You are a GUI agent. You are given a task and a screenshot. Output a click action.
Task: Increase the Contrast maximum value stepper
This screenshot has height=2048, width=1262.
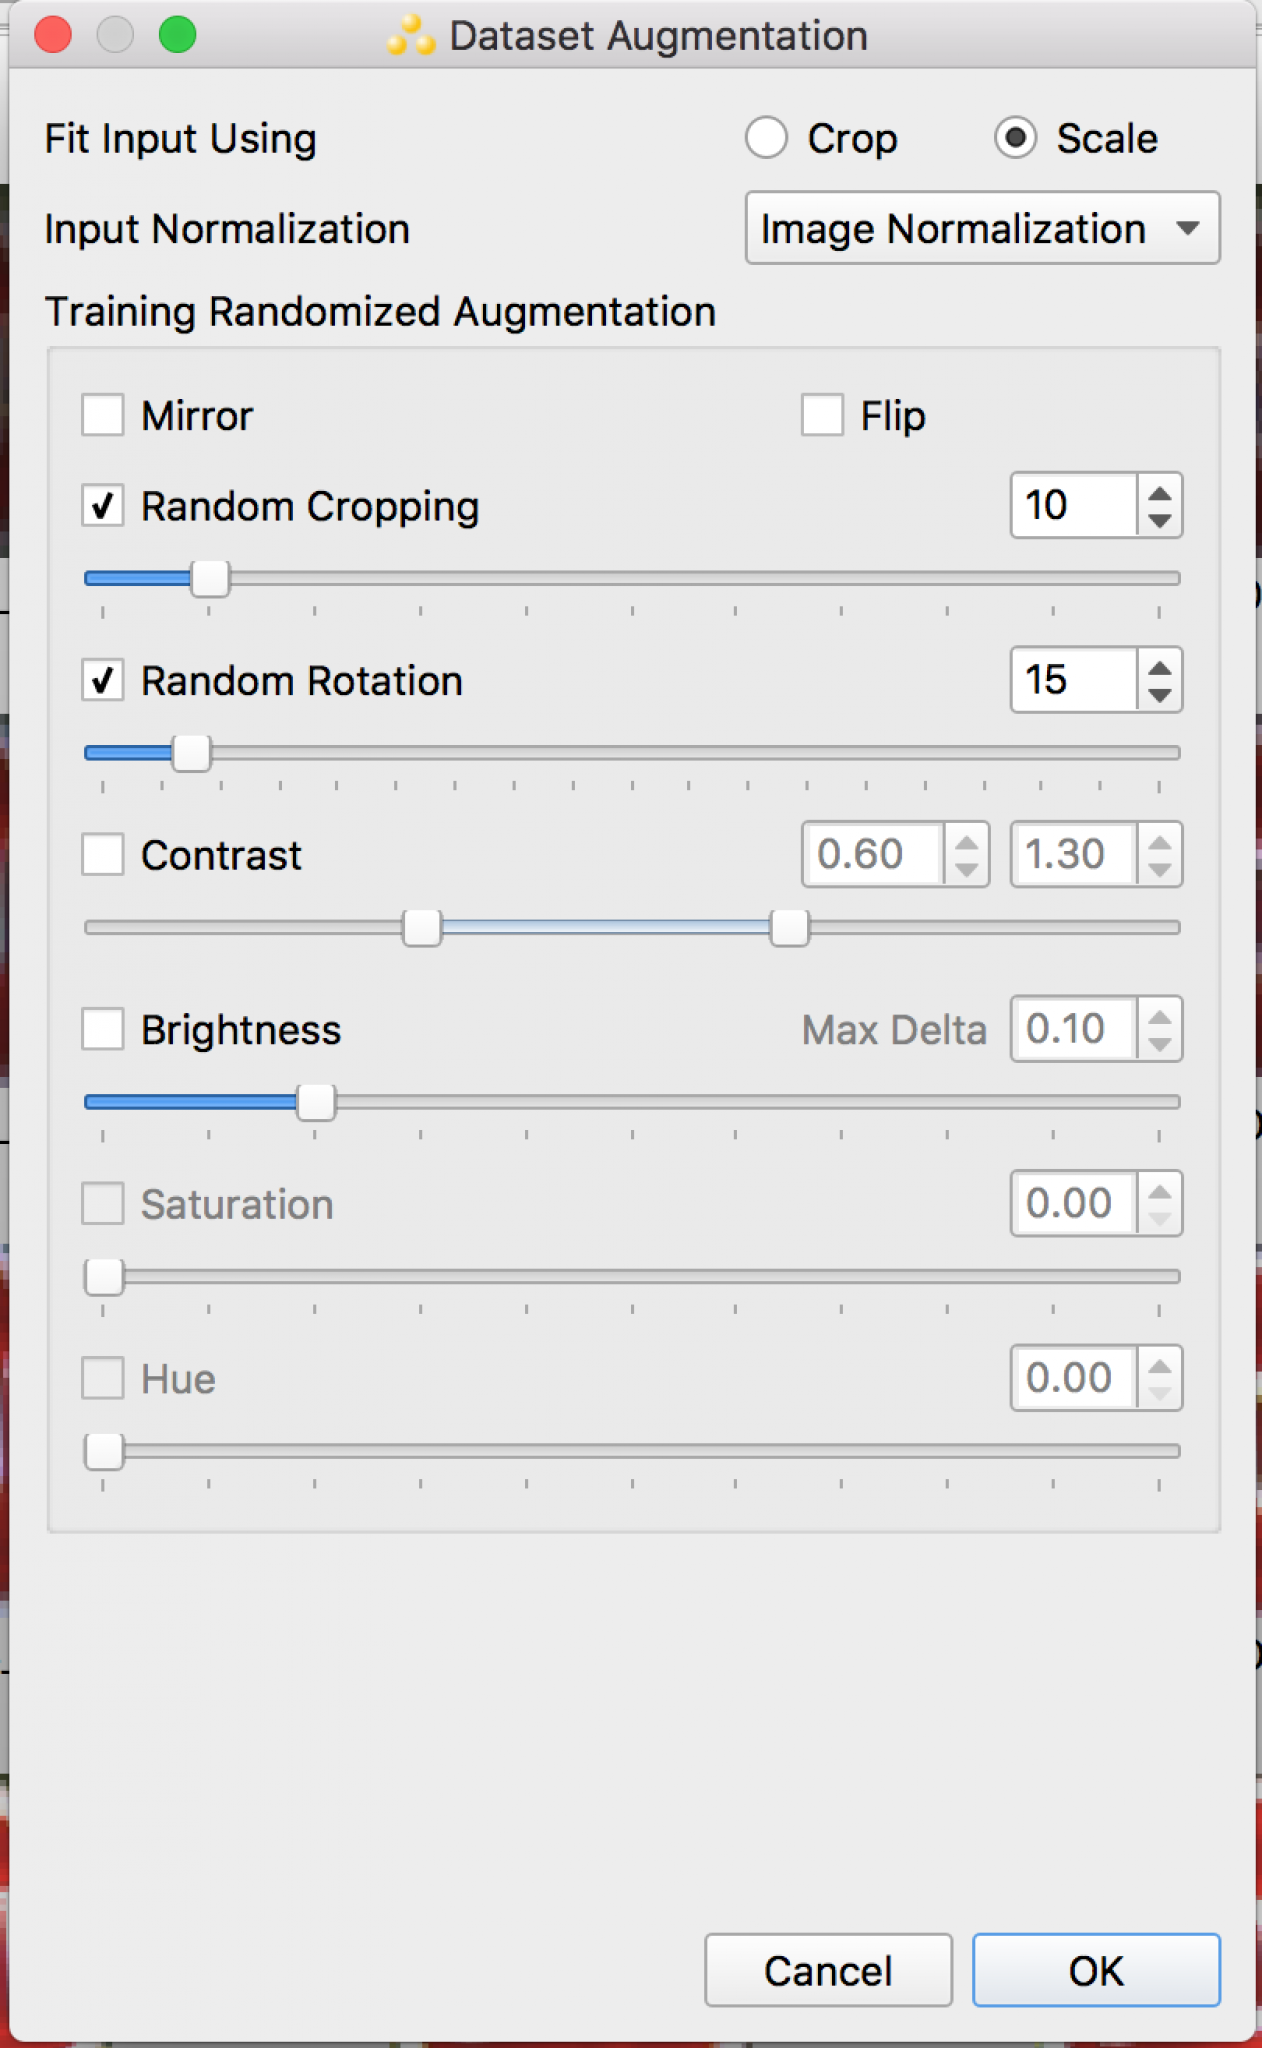point(1159,842)
